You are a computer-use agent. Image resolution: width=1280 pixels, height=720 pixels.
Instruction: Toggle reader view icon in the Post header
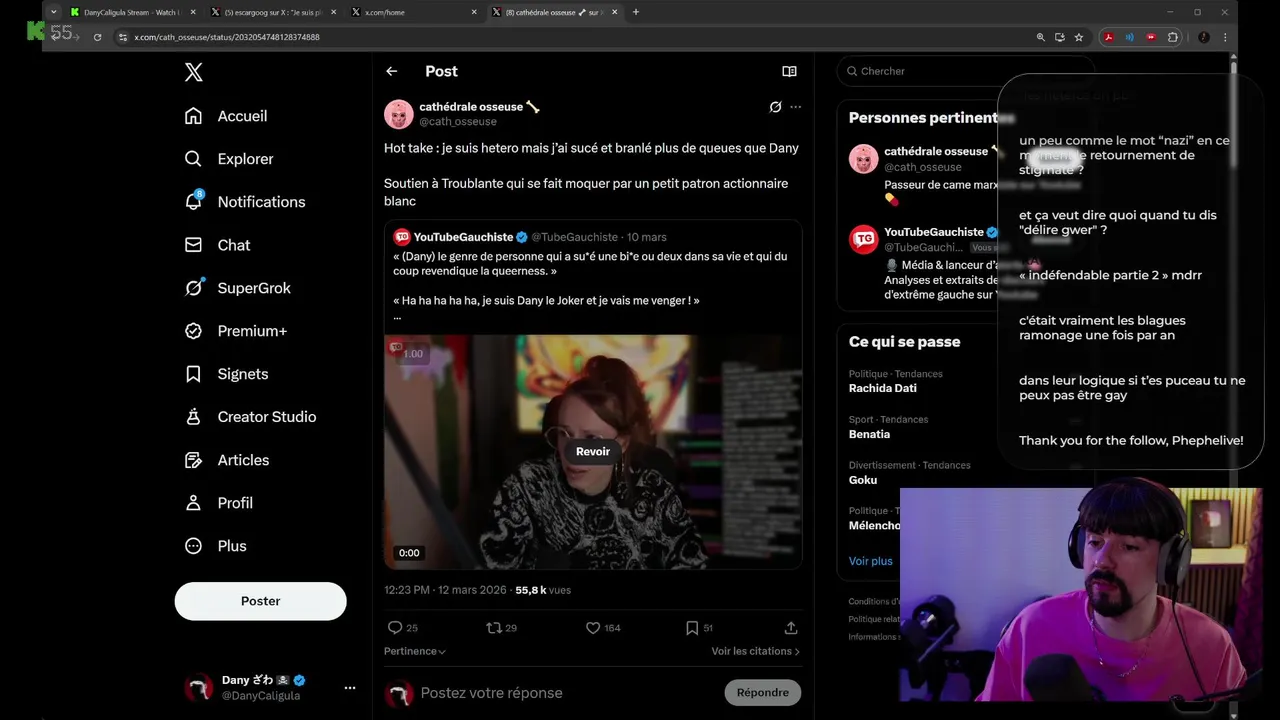789,71
